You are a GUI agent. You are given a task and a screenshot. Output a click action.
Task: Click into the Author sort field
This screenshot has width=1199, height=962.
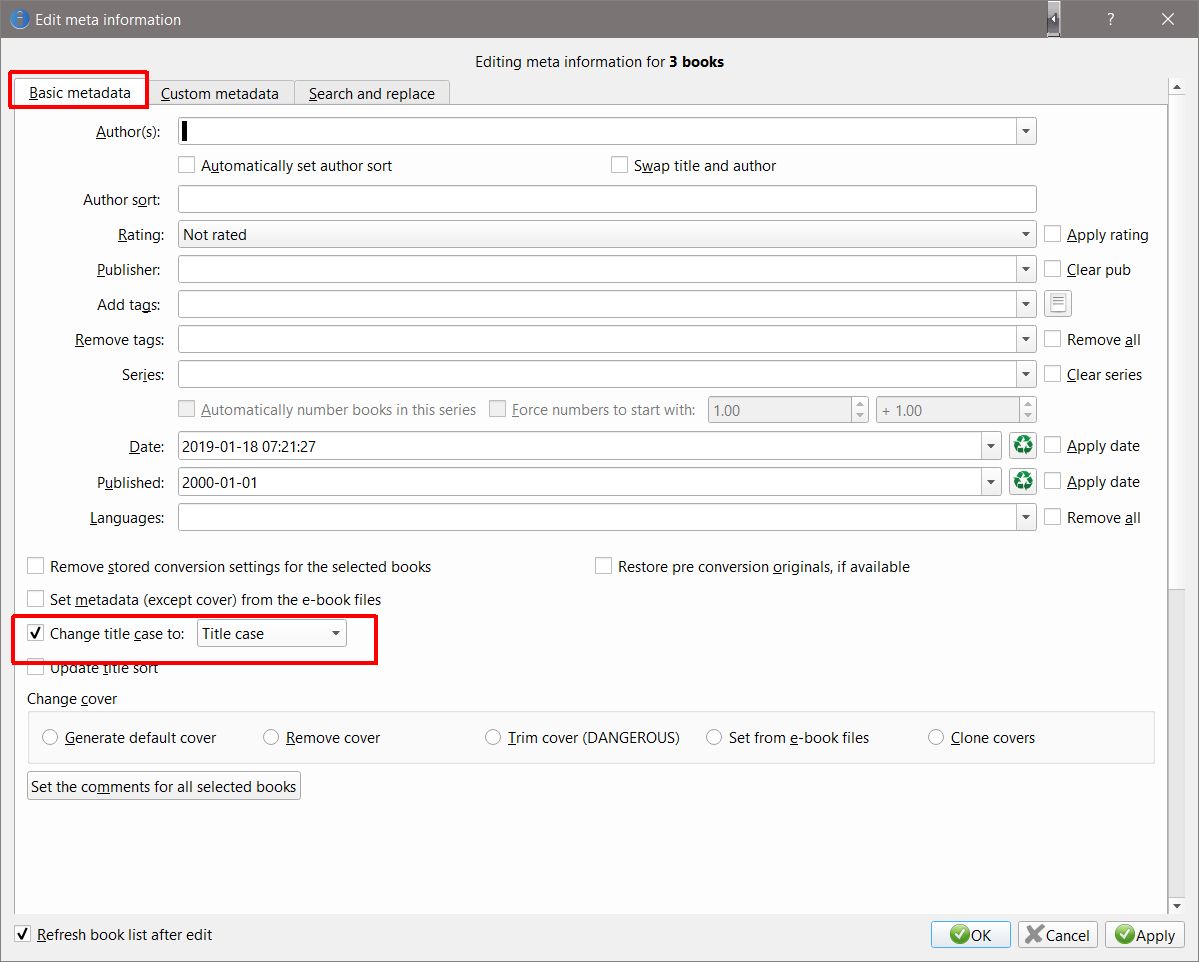point(607,199)
